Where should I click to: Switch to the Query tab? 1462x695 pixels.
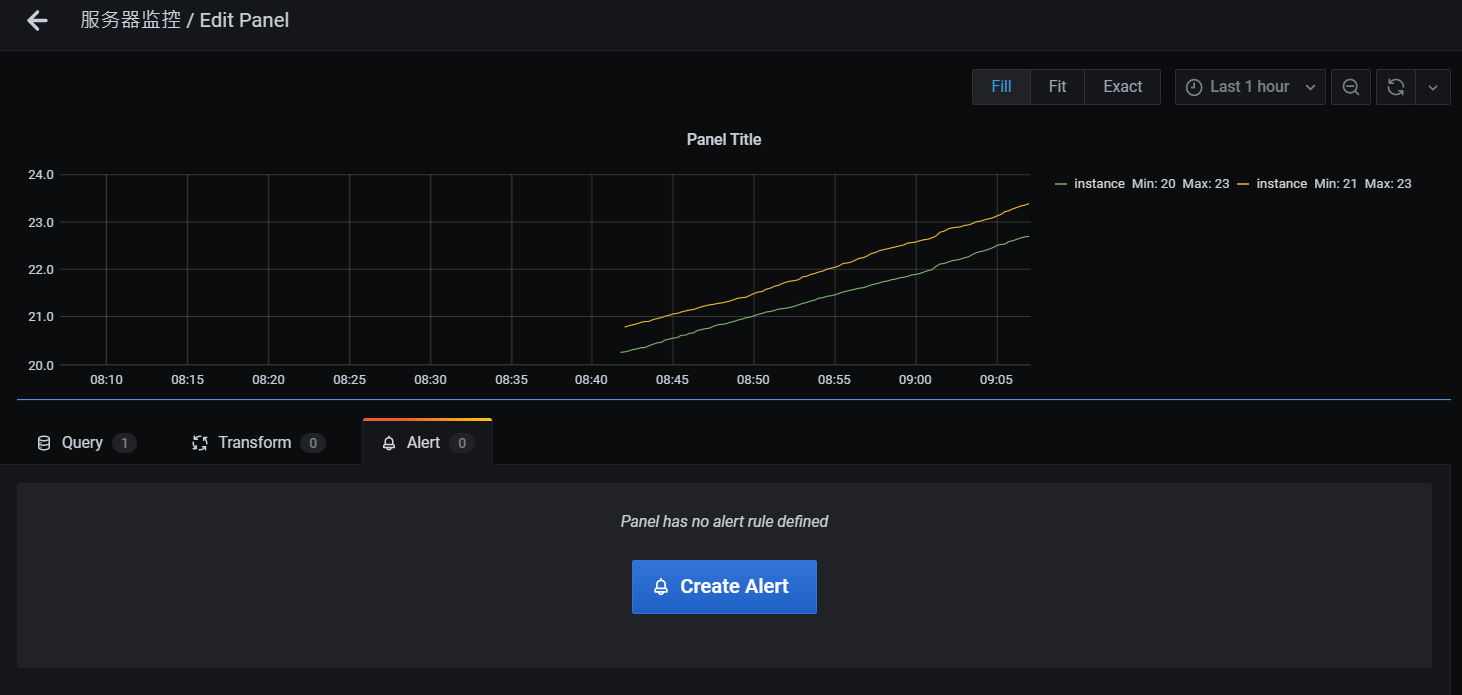pos(85,442)
